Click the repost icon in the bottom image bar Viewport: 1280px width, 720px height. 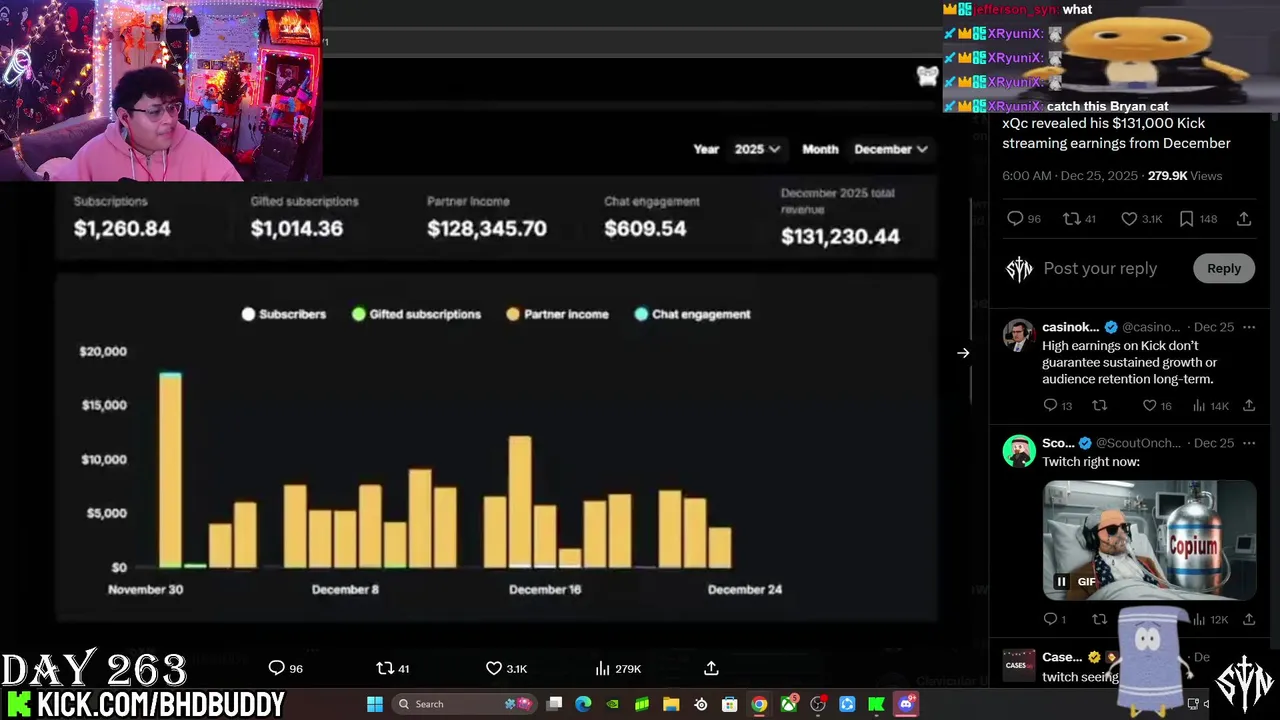pyautogui.click(x=385, y=668)
